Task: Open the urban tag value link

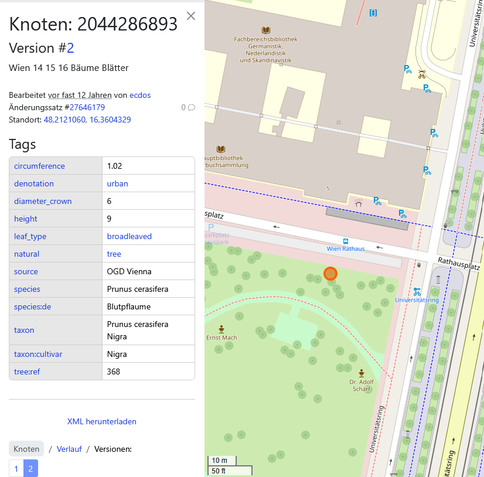Action: pyautogui.click(x=117, y=184)
